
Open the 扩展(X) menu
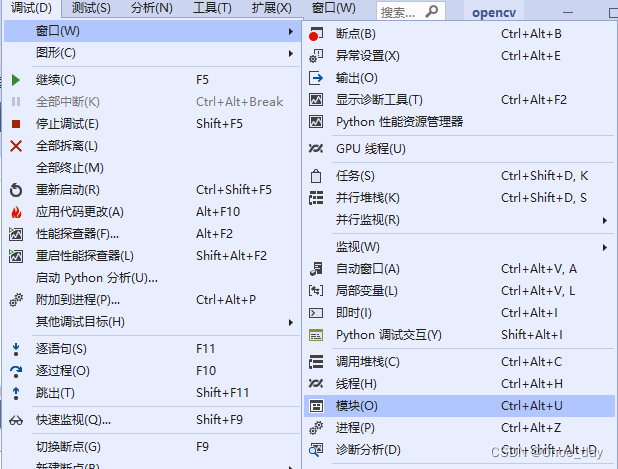[x=272, y=8]
